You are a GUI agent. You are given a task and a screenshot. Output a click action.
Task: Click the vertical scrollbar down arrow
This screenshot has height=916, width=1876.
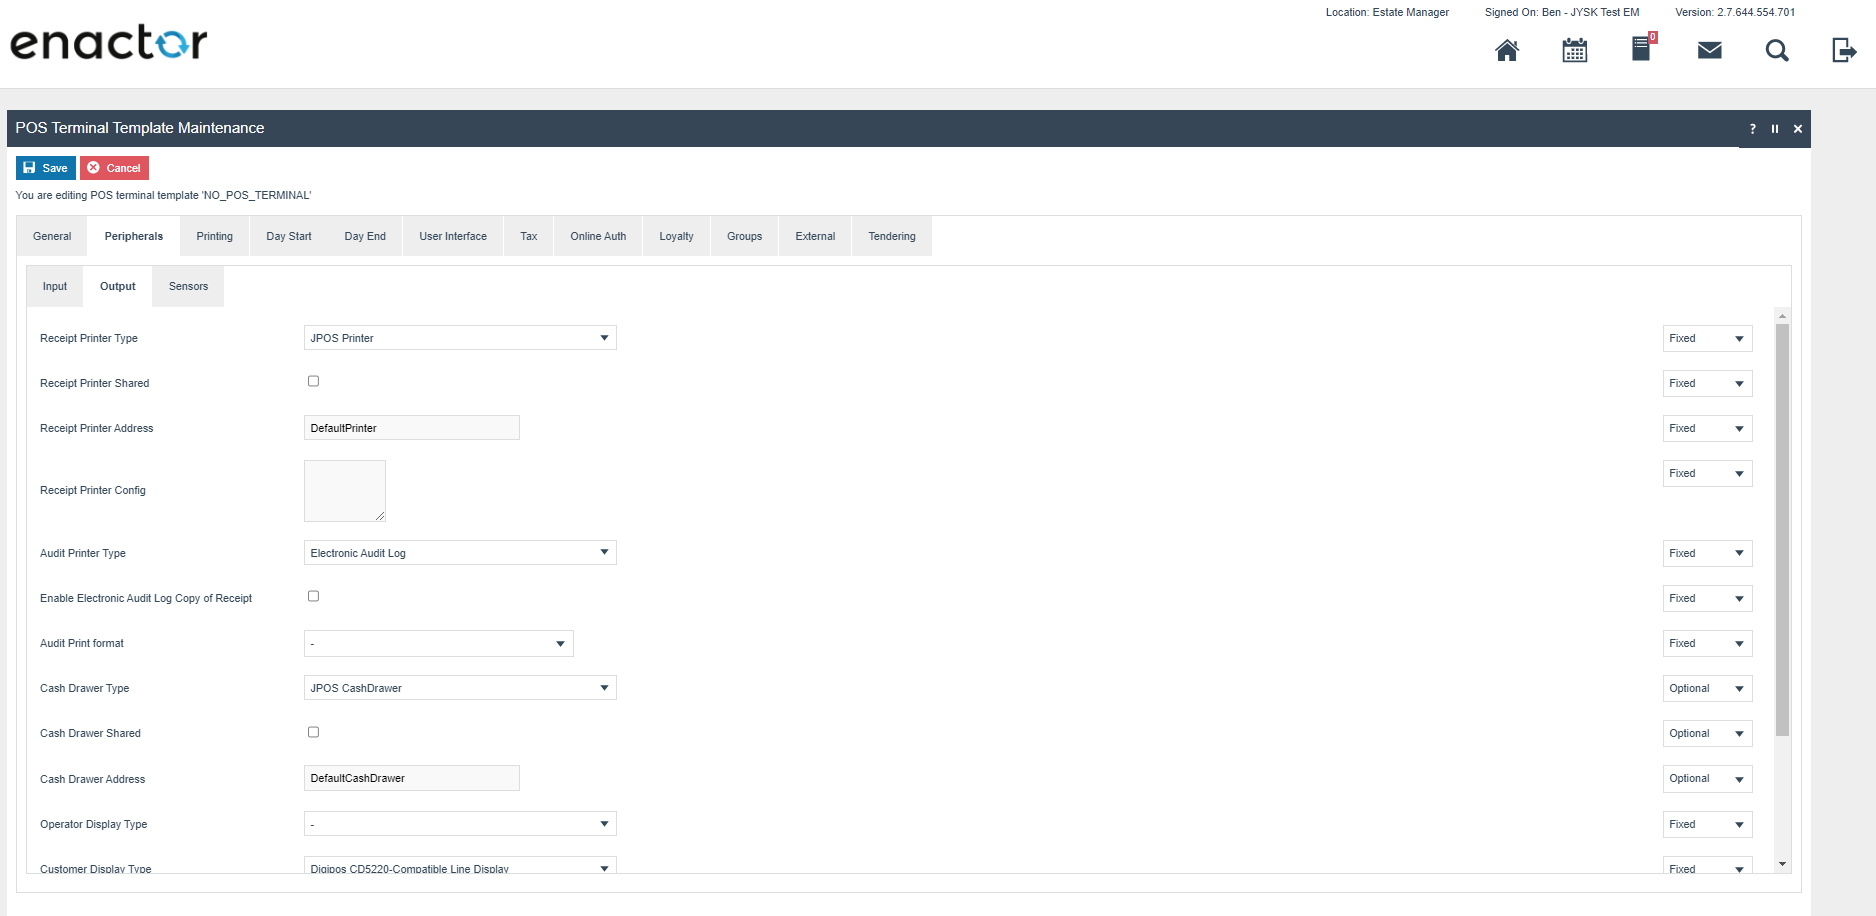pyautogui.click(x=1782, y=864)
